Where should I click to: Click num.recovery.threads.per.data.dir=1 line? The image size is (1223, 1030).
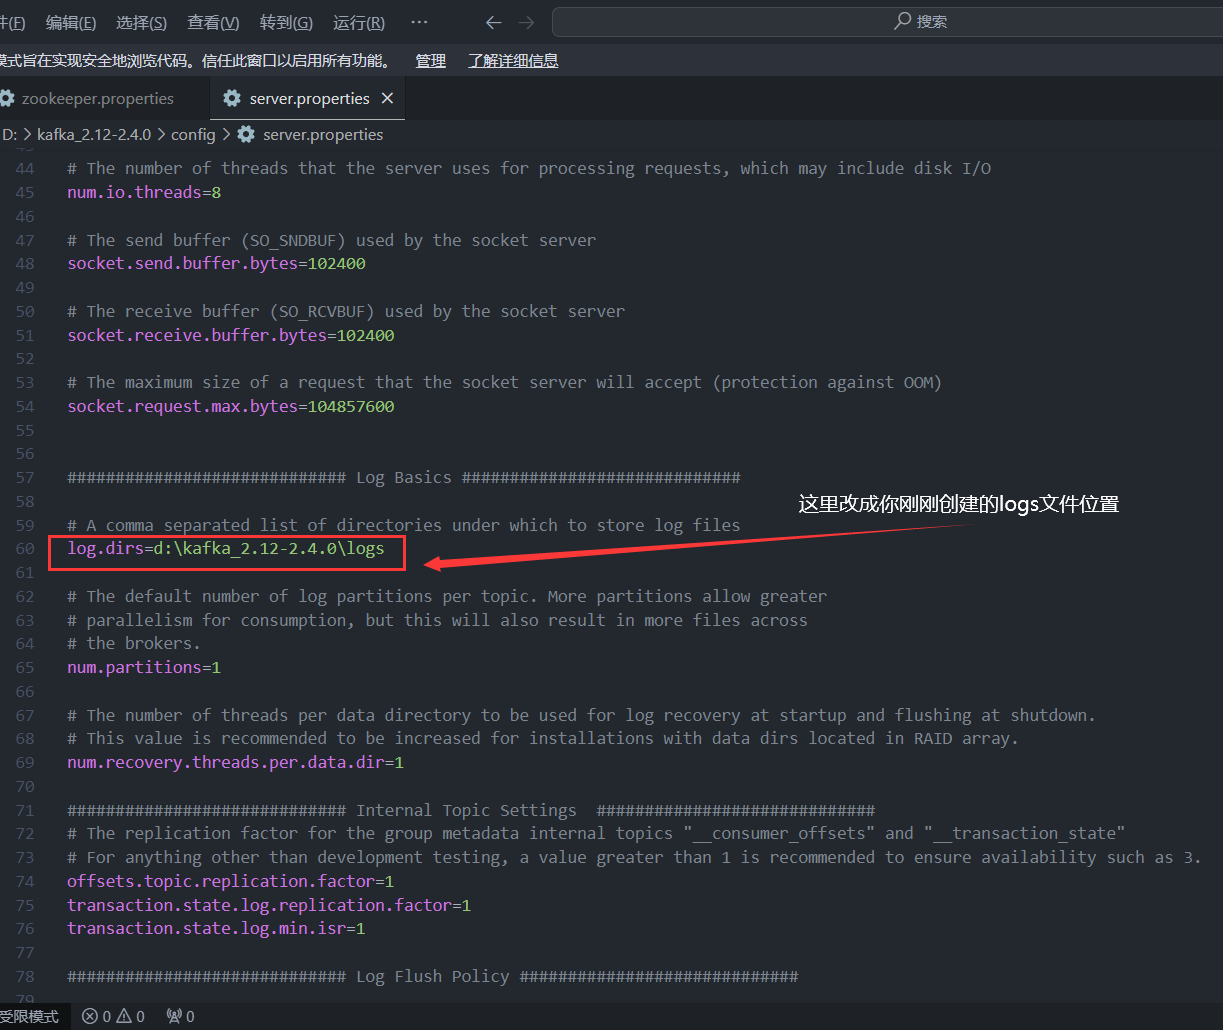(x=236, y=763)
